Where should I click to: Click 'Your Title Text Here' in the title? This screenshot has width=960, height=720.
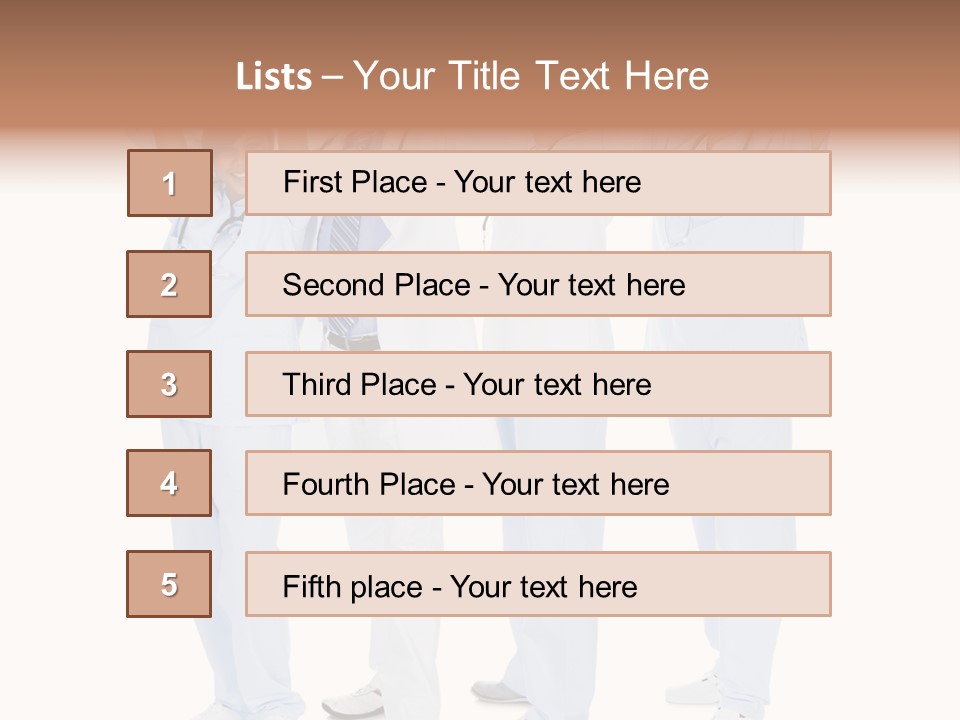tap(531, 77)
